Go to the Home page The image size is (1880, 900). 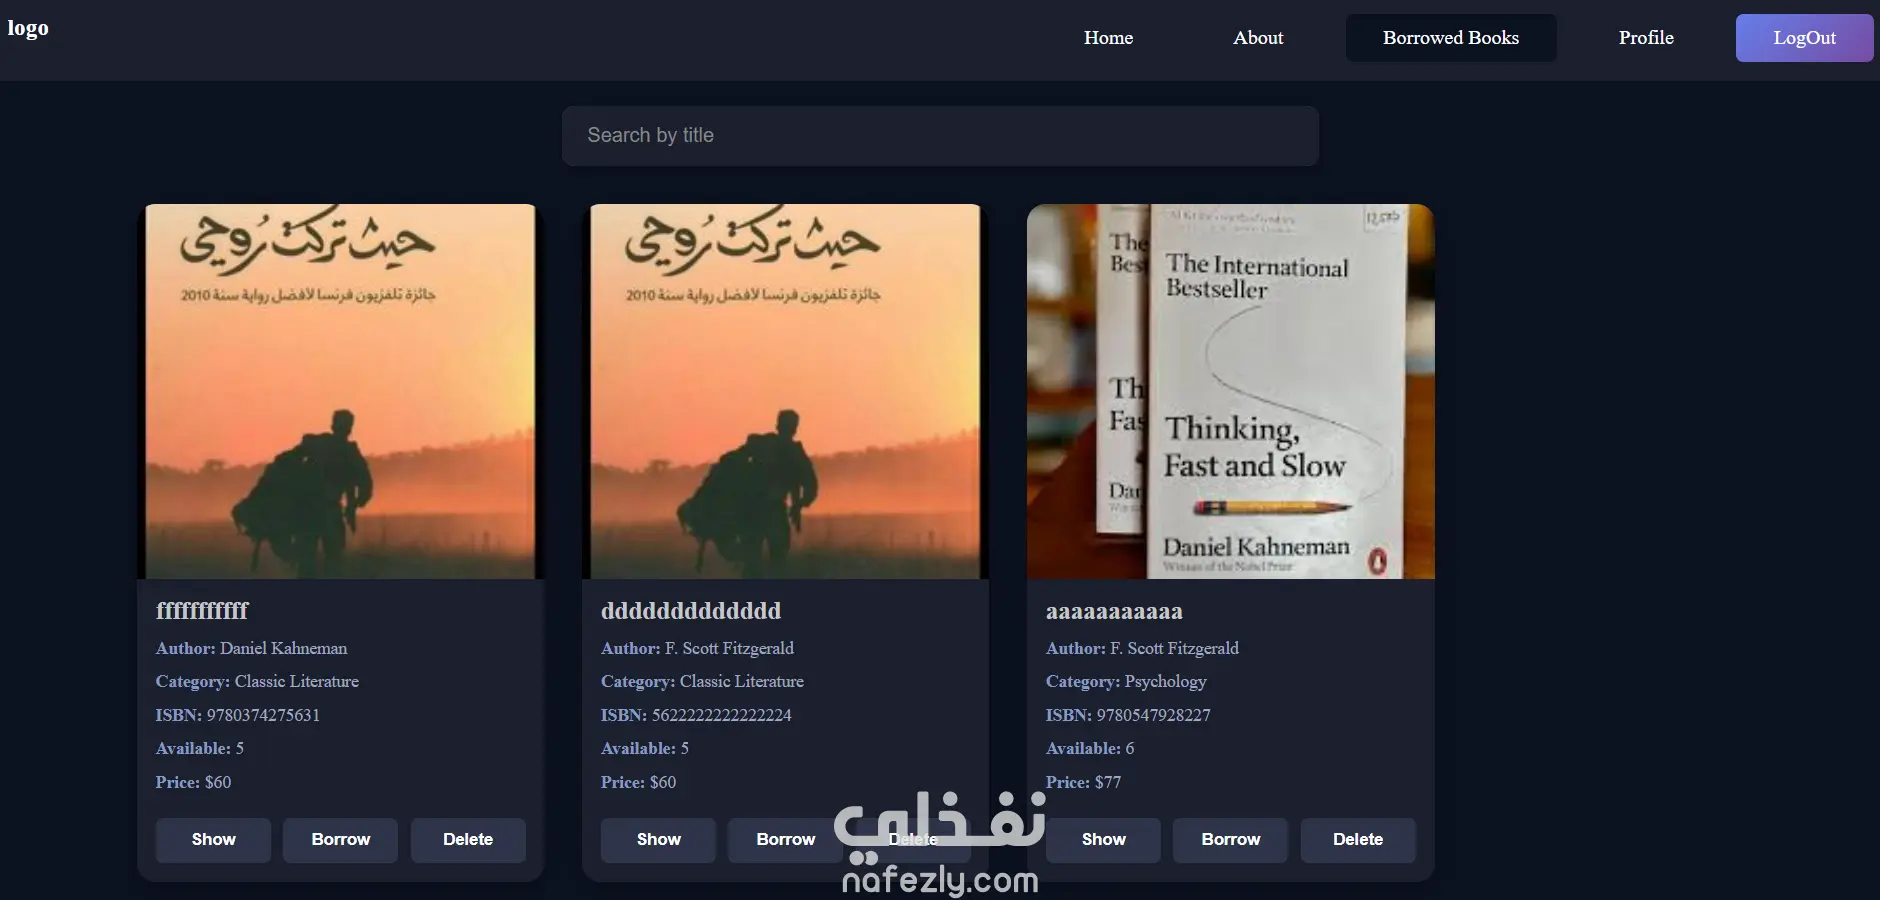pyautogui.click(x=1108, y=38)
